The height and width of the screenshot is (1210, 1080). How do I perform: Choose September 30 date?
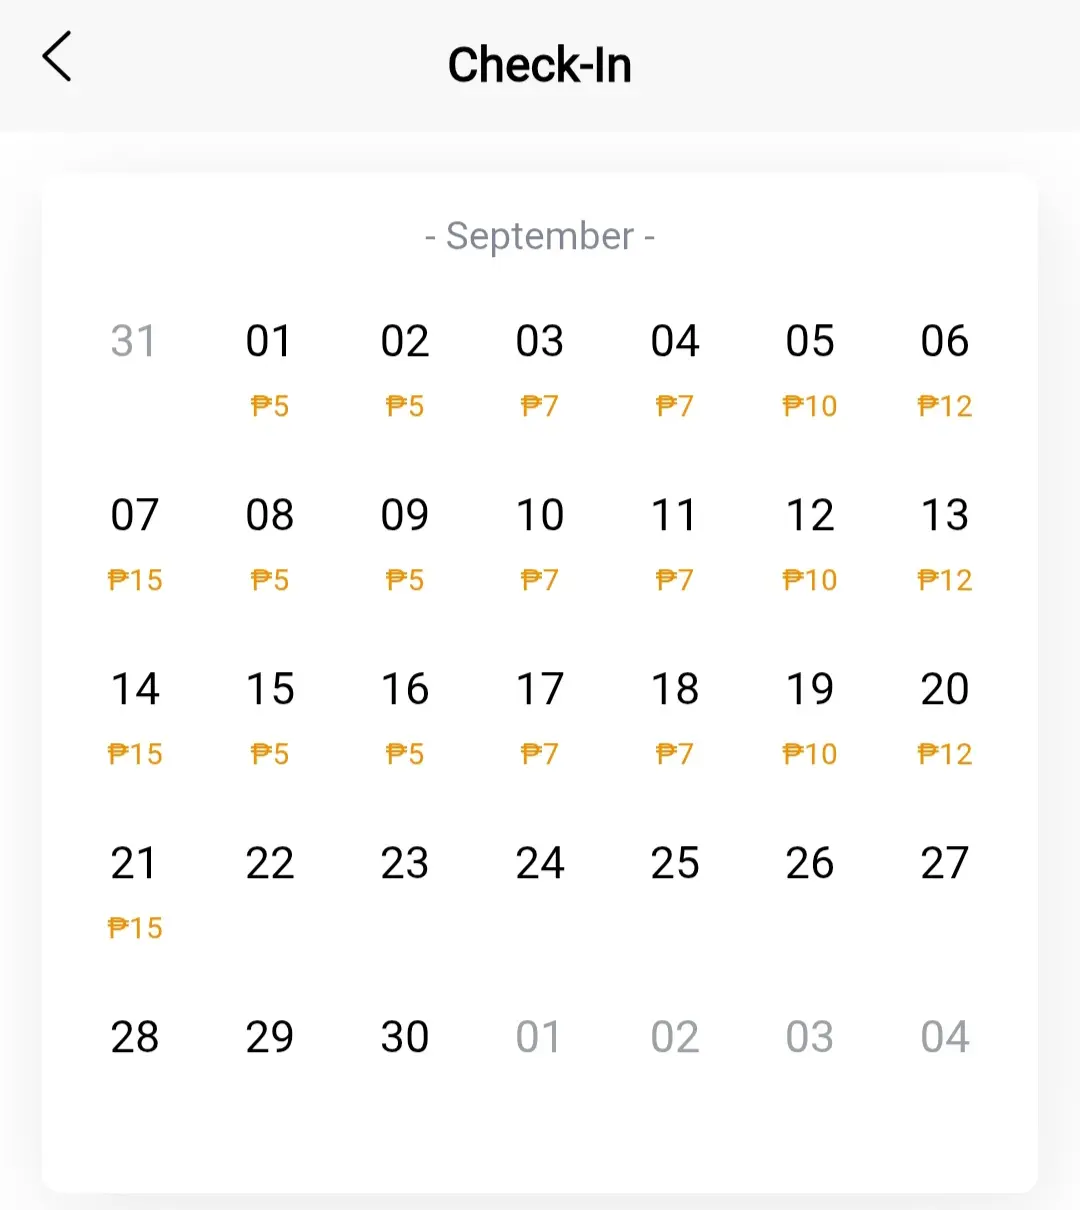pyautogui.click(x=405, y=1037)
